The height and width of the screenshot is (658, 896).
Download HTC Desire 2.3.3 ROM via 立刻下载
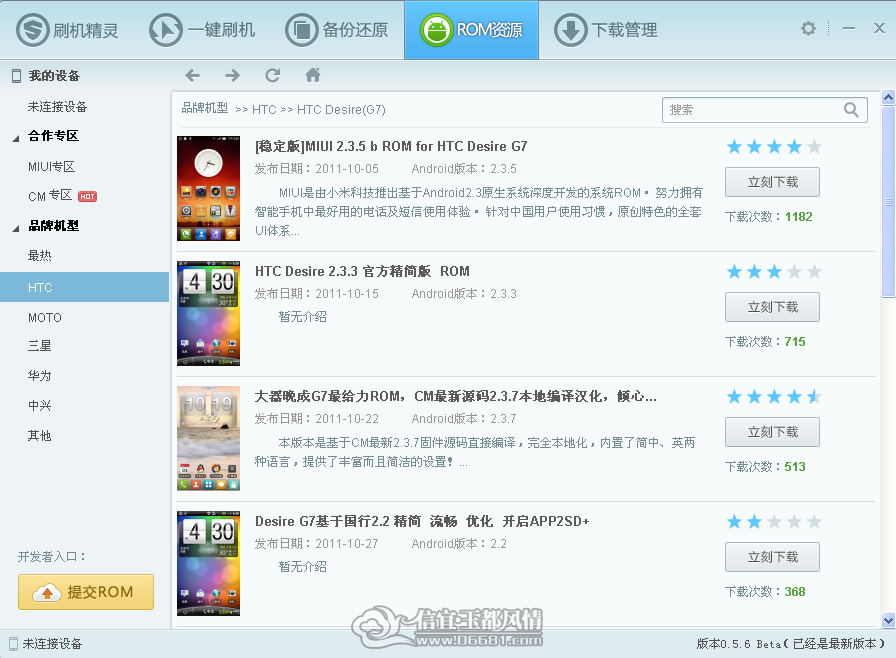coord(772,307)
